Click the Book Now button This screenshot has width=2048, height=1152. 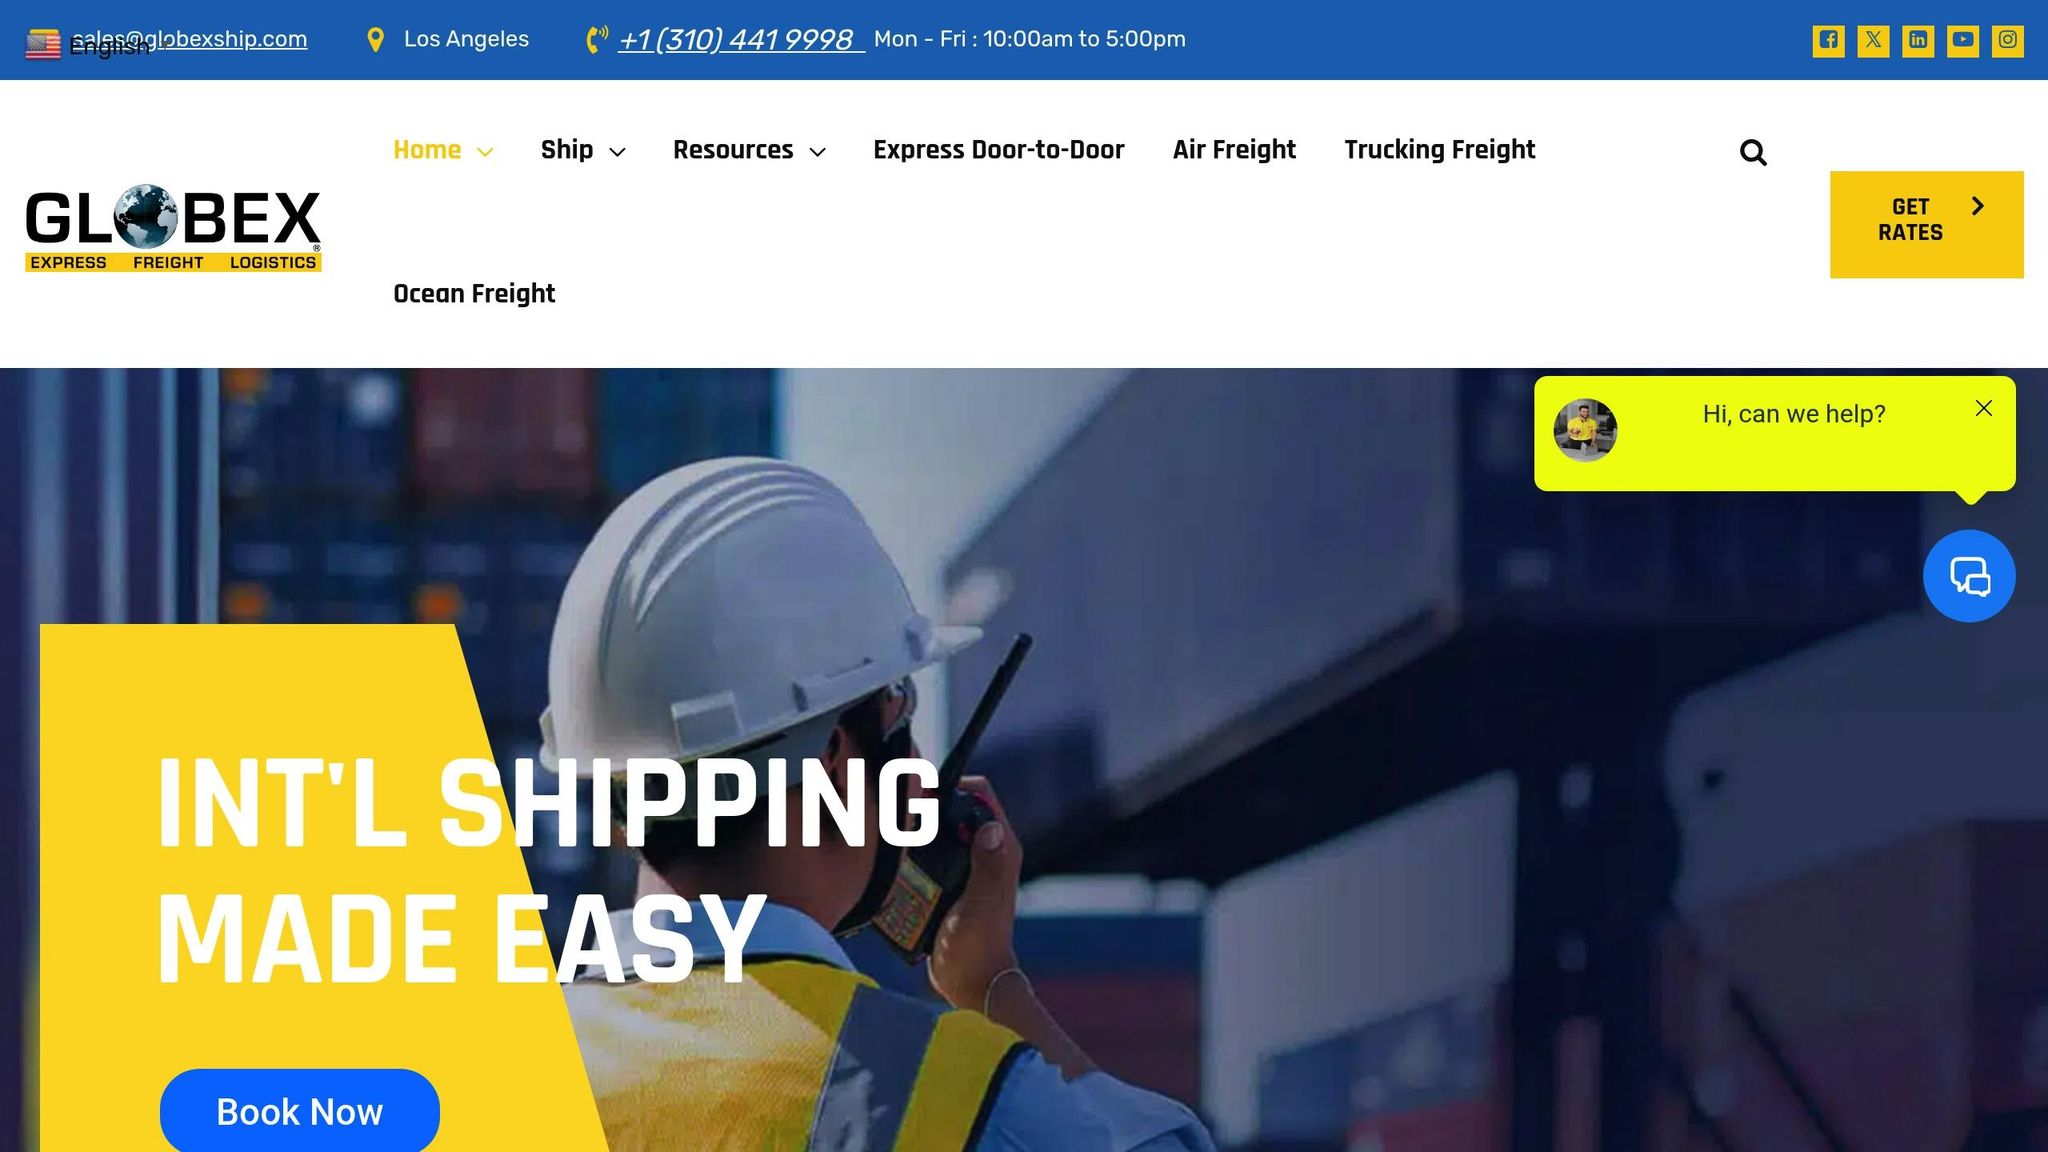coord(299,1111)
